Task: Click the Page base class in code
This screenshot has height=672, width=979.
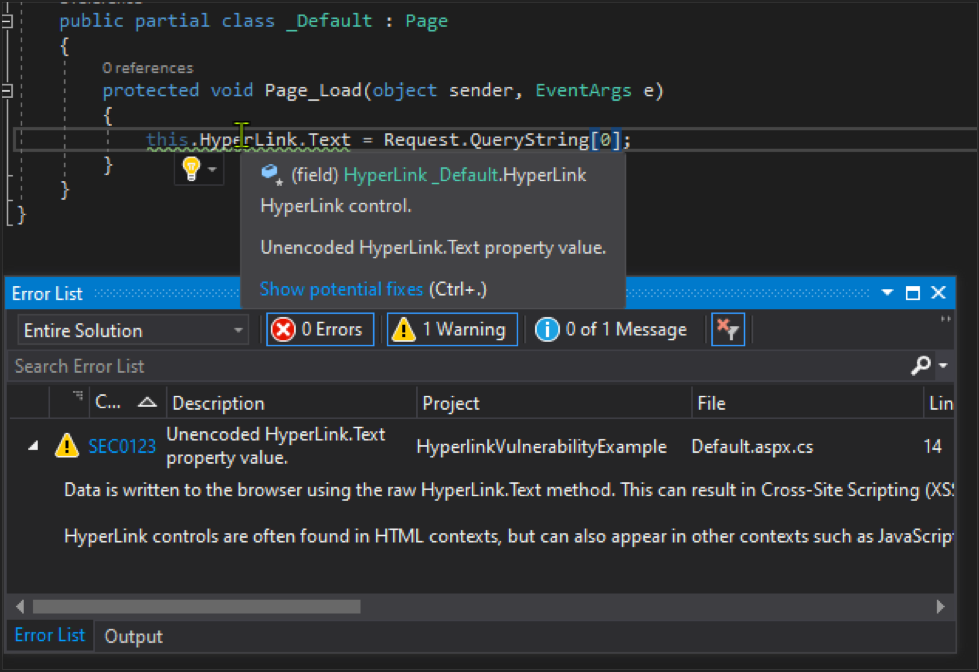Action: 426,21
